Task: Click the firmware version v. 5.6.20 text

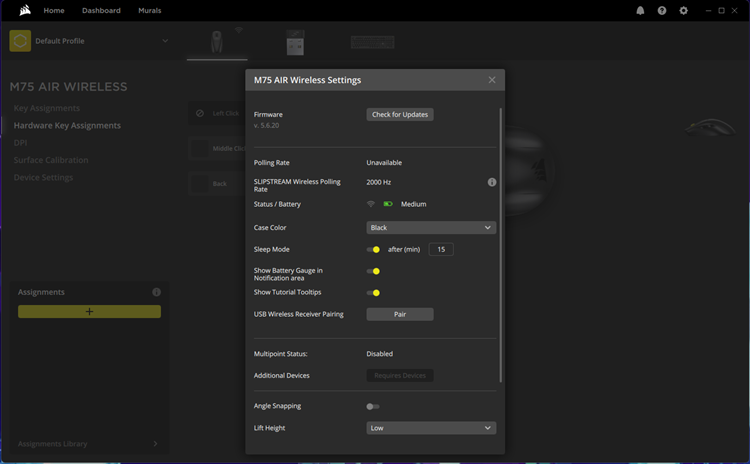Action: click(266, 125)
